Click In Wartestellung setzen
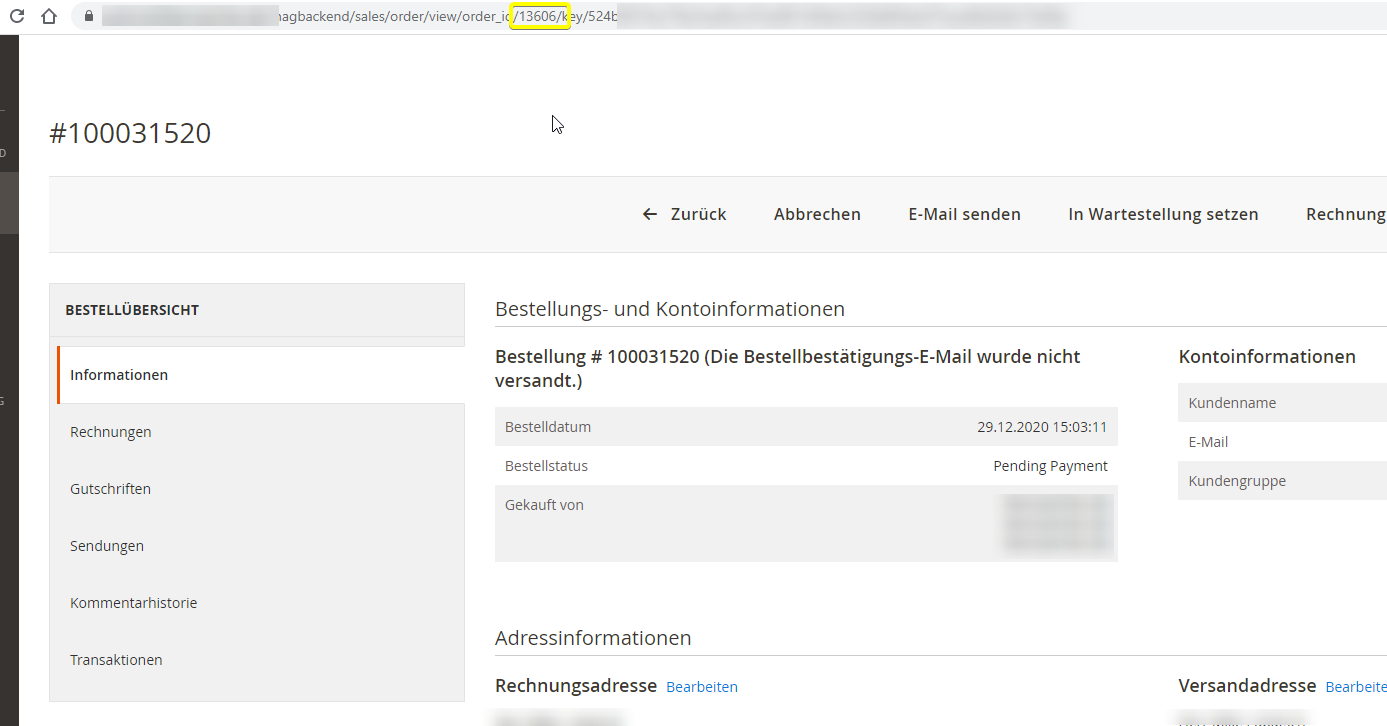This screenshot has width=1387, height=726. point(1163,214)
